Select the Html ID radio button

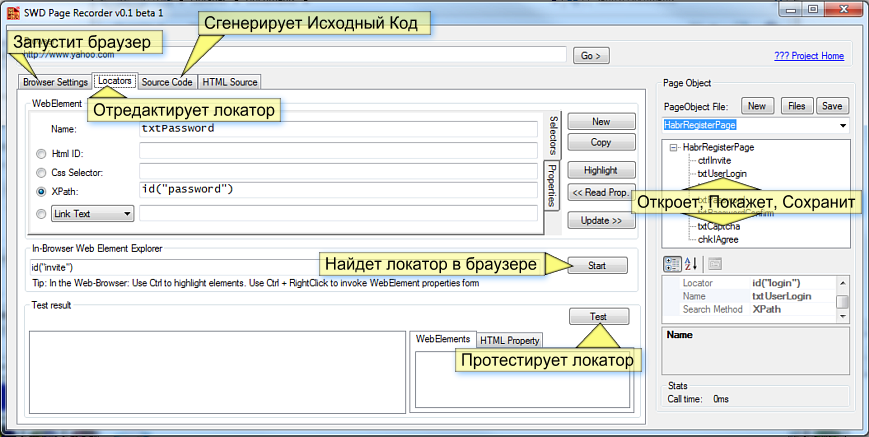41,153
